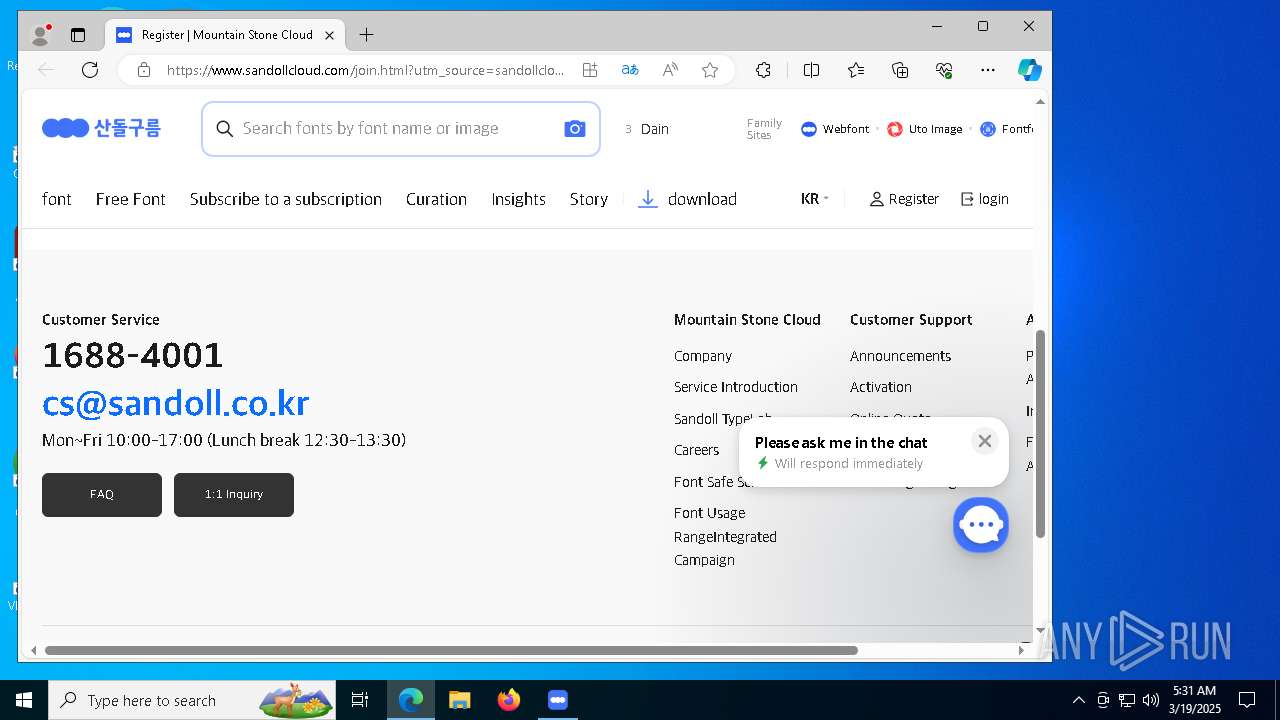Toggle Edge split screen

(811, 70)
